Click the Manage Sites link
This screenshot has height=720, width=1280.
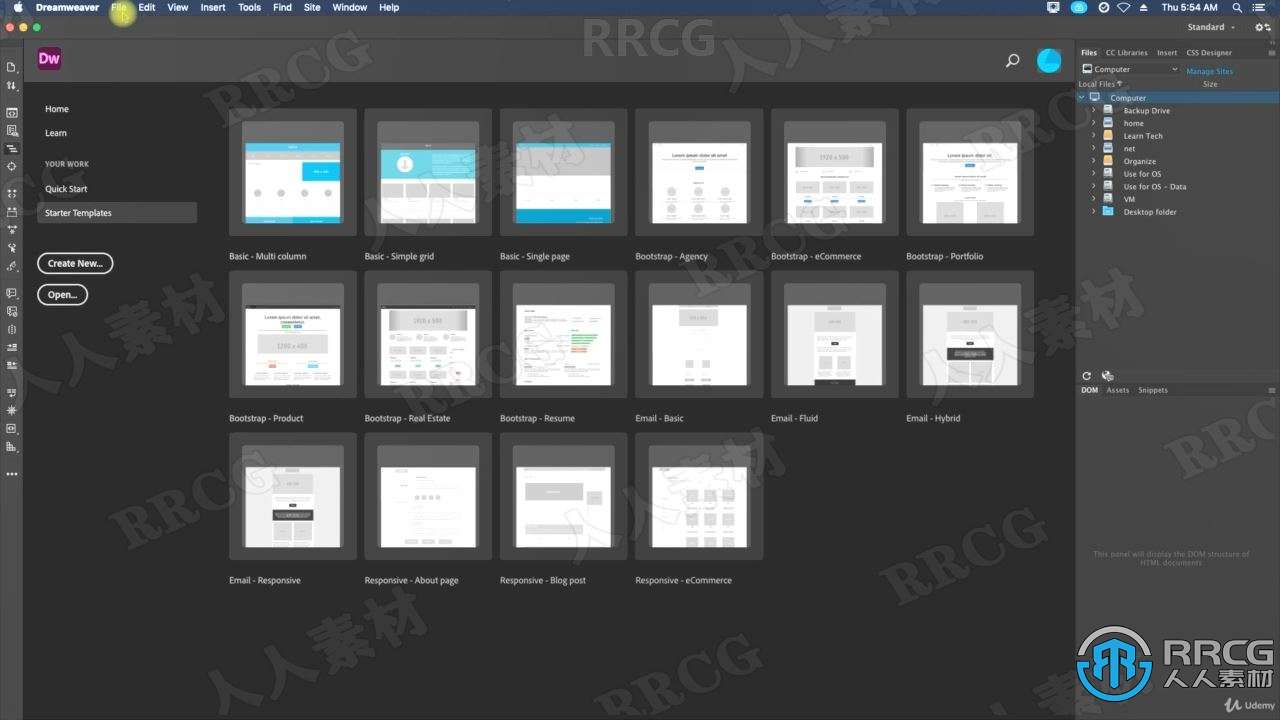tap(1209, 72)
